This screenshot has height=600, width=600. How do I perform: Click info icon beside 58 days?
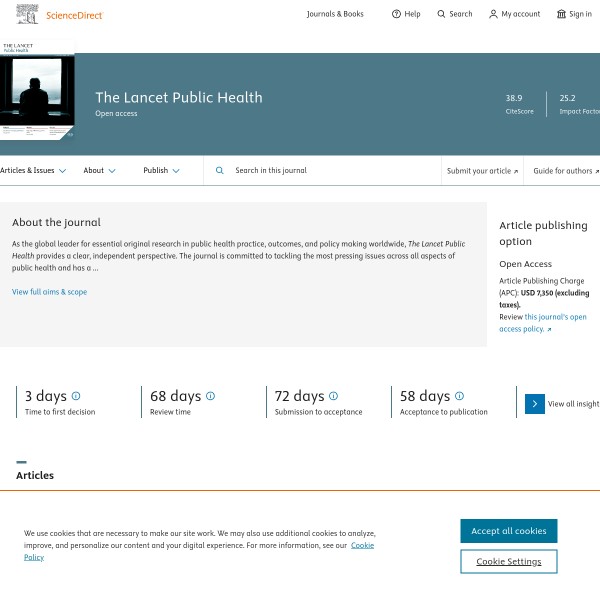[459, 396]
